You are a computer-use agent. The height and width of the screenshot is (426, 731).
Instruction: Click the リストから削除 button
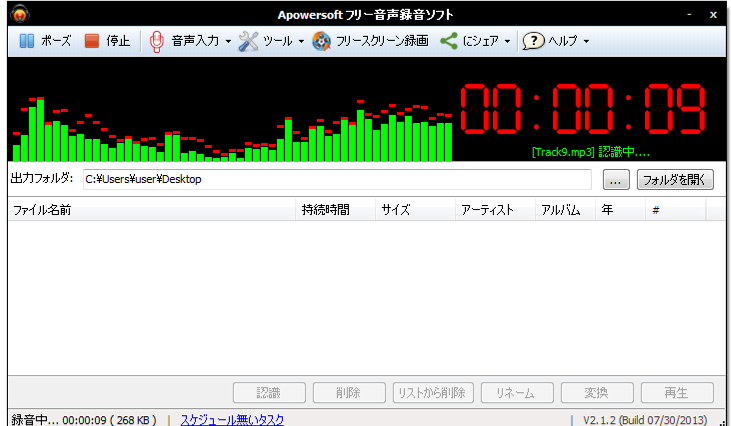point(433,393)
